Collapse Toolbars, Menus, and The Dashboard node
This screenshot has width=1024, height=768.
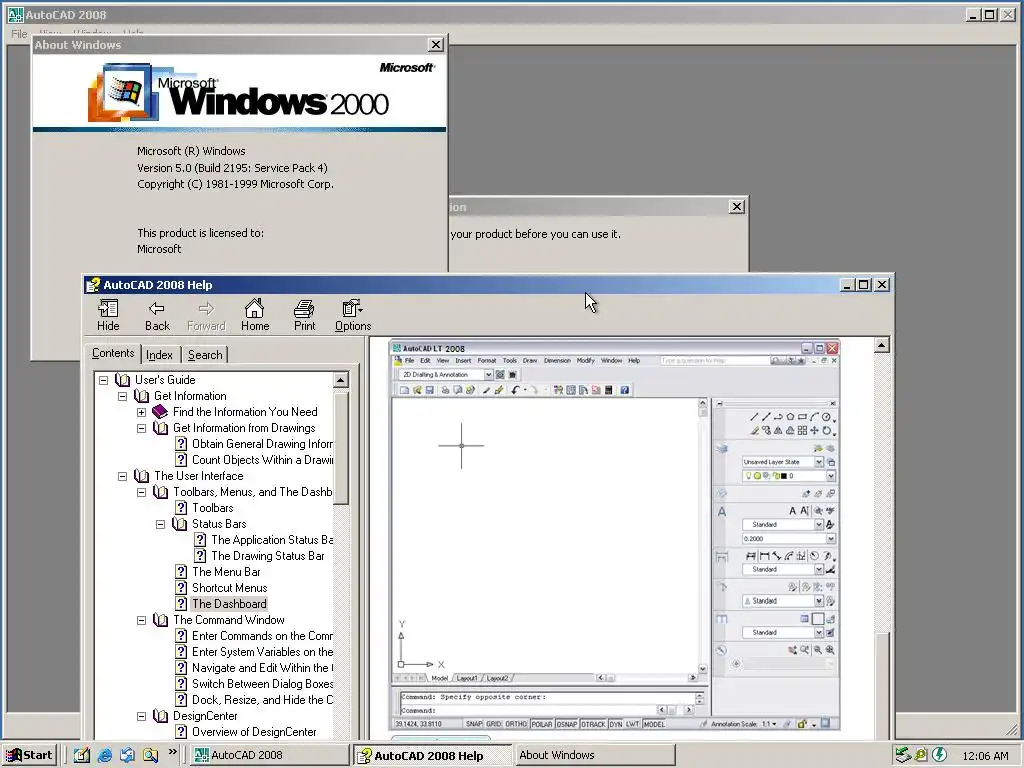[141, 492]
